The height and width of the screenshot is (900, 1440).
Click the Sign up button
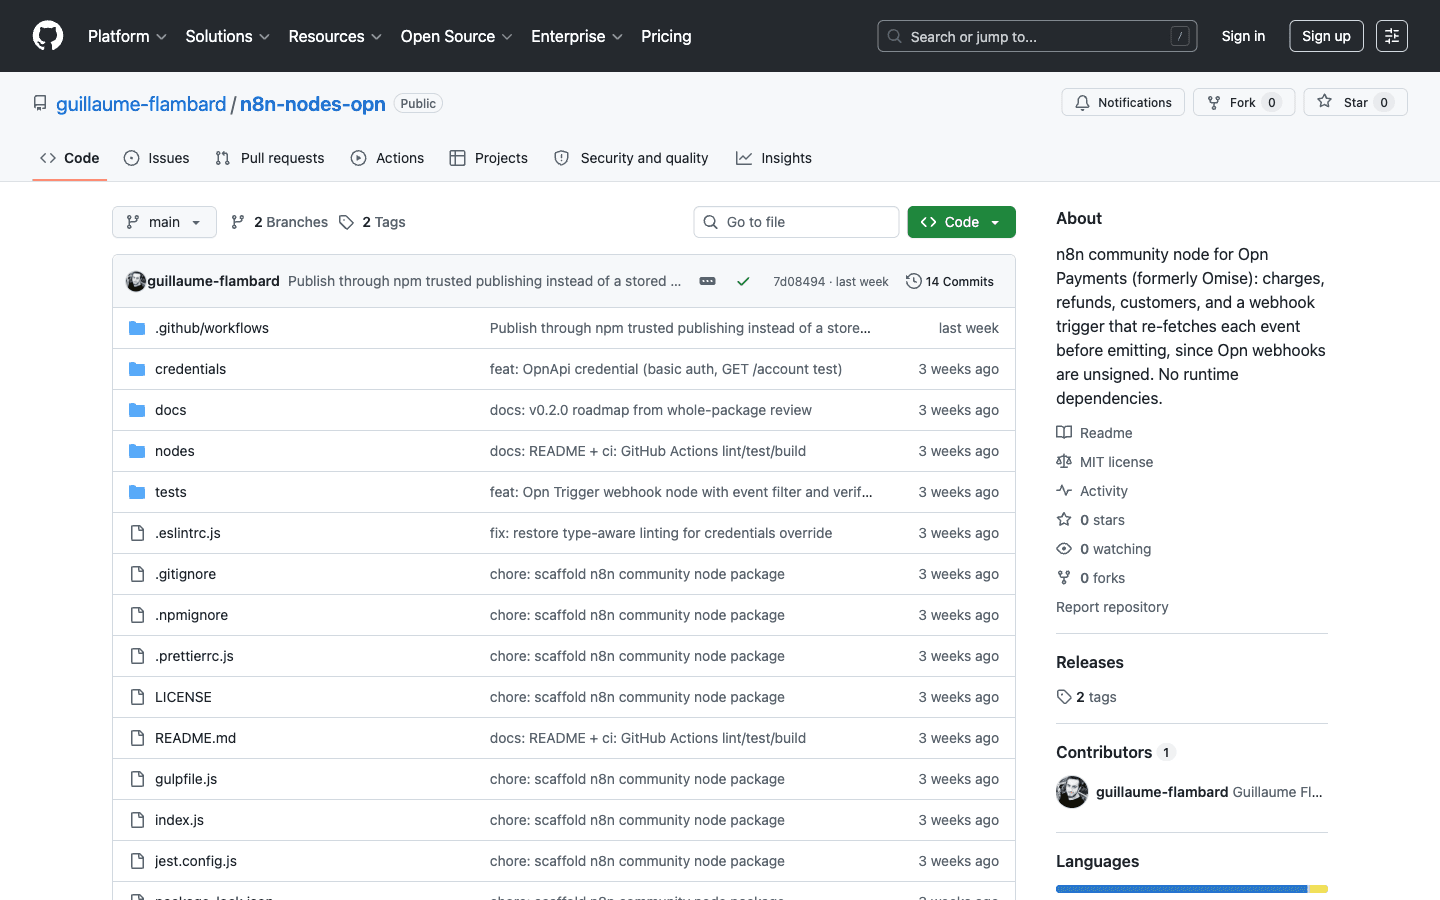[x=1326, y=36]
